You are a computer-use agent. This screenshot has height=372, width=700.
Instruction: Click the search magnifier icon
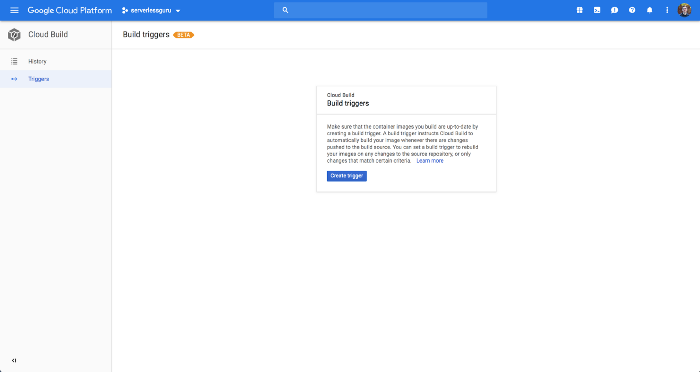286,10
